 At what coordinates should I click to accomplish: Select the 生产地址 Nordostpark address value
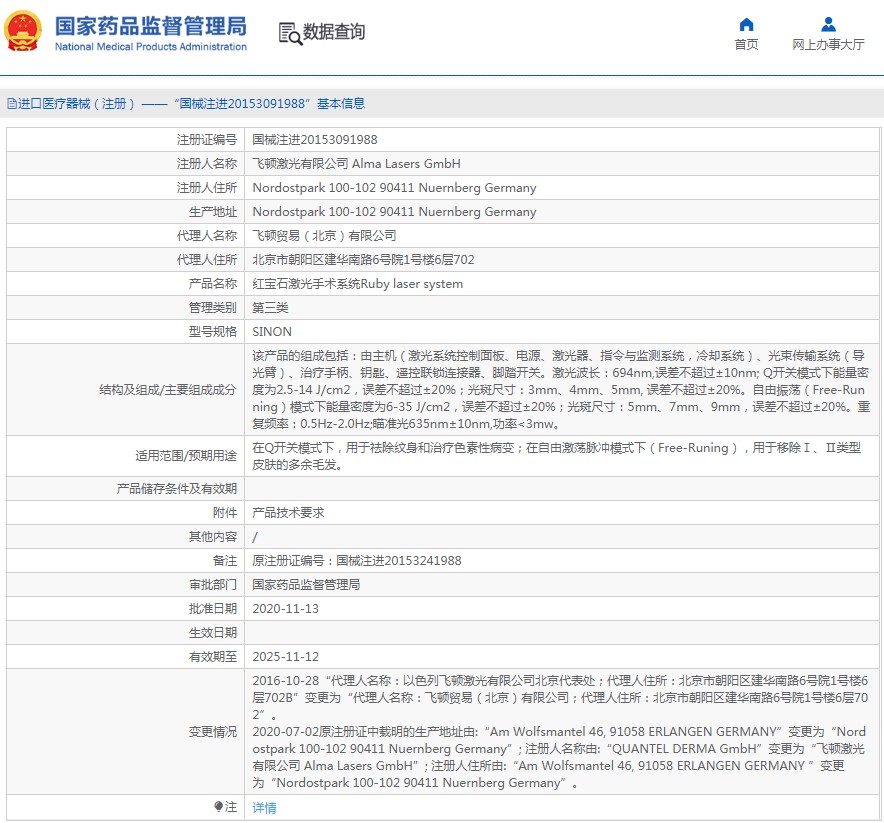pyautogui.click(x=394, y=212)
